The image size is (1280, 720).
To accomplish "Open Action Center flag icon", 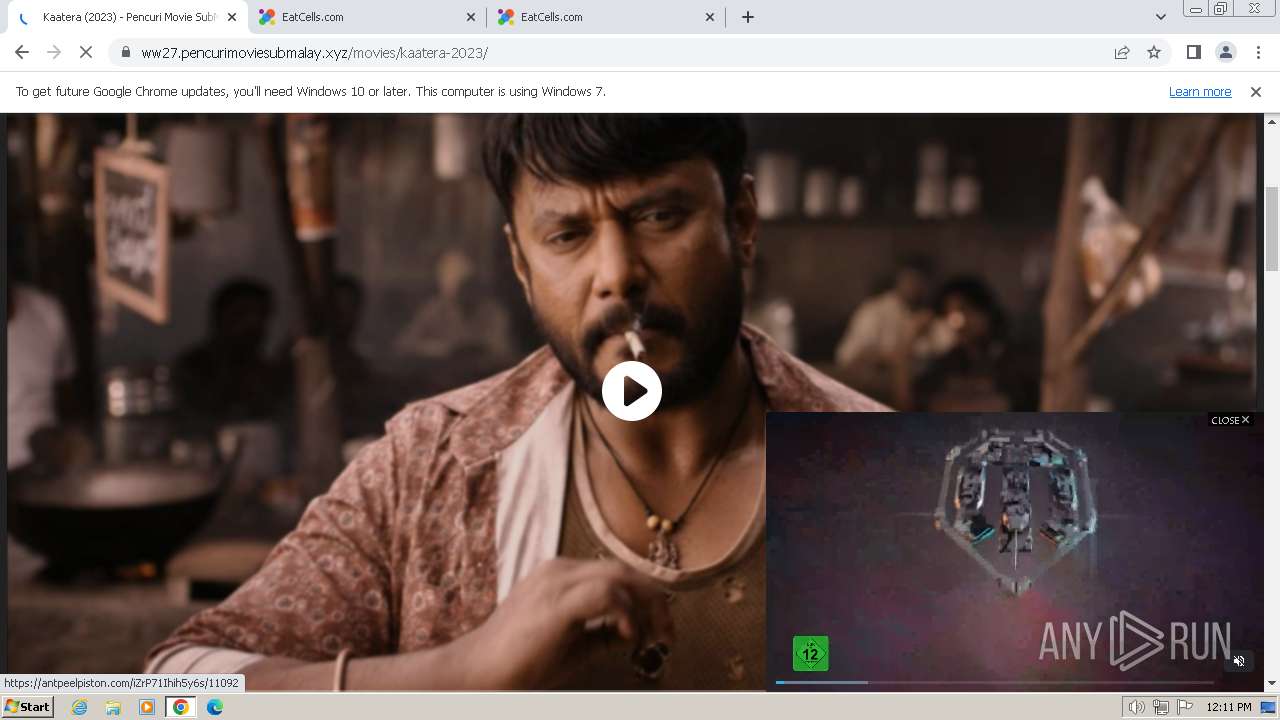I will [1185, 707].
